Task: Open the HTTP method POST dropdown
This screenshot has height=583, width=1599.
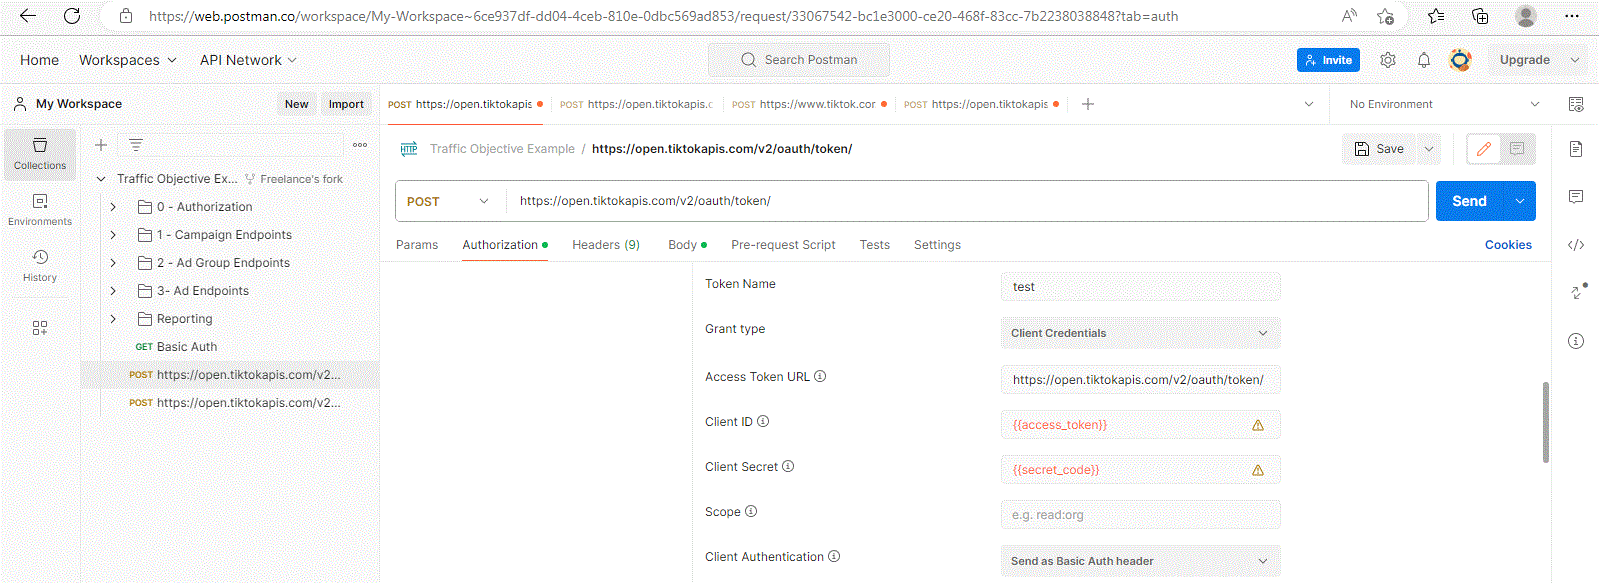Action: coord(450,201)
